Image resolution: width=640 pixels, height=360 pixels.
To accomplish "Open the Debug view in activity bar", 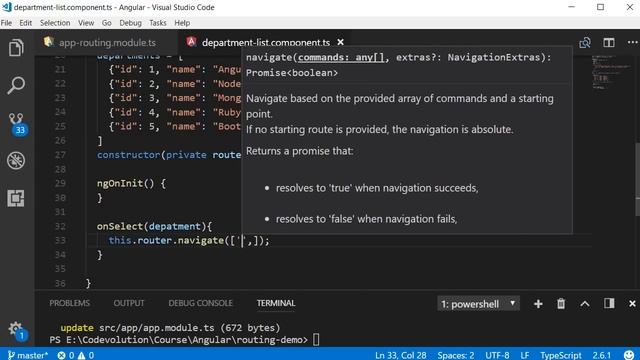I will tap(16, 161).
